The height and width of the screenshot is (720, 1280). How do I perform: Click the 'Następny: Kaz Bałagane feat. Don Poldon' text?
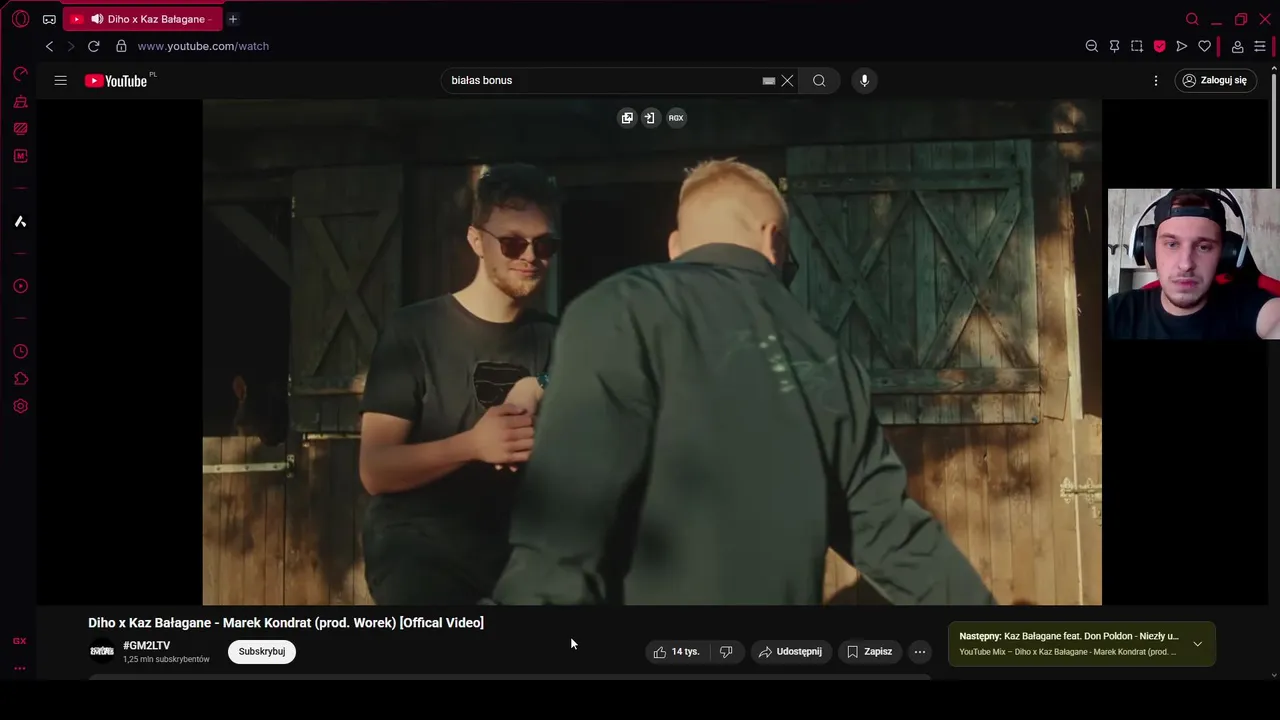tap(1069, 636)
